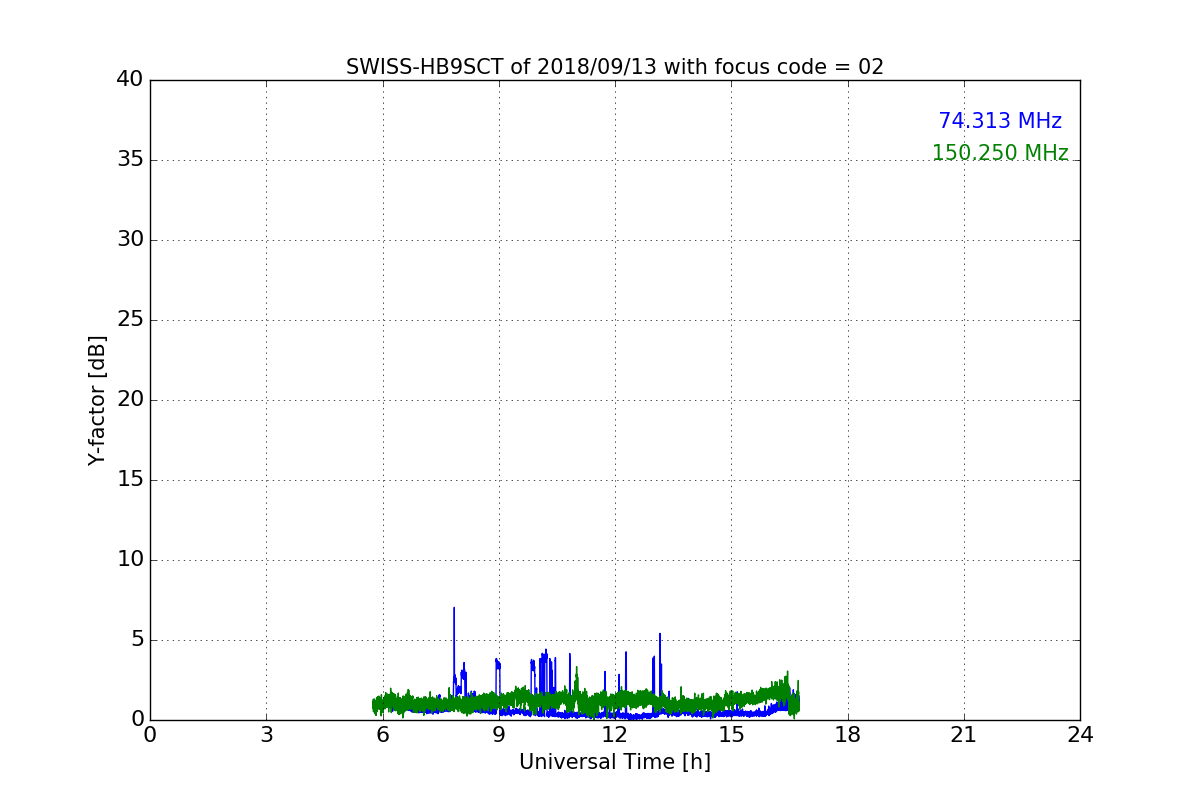This screenshot has height=800, width=1200.
Task: Select the green 150.250 MHz legend label
Action: (1000, 153)
